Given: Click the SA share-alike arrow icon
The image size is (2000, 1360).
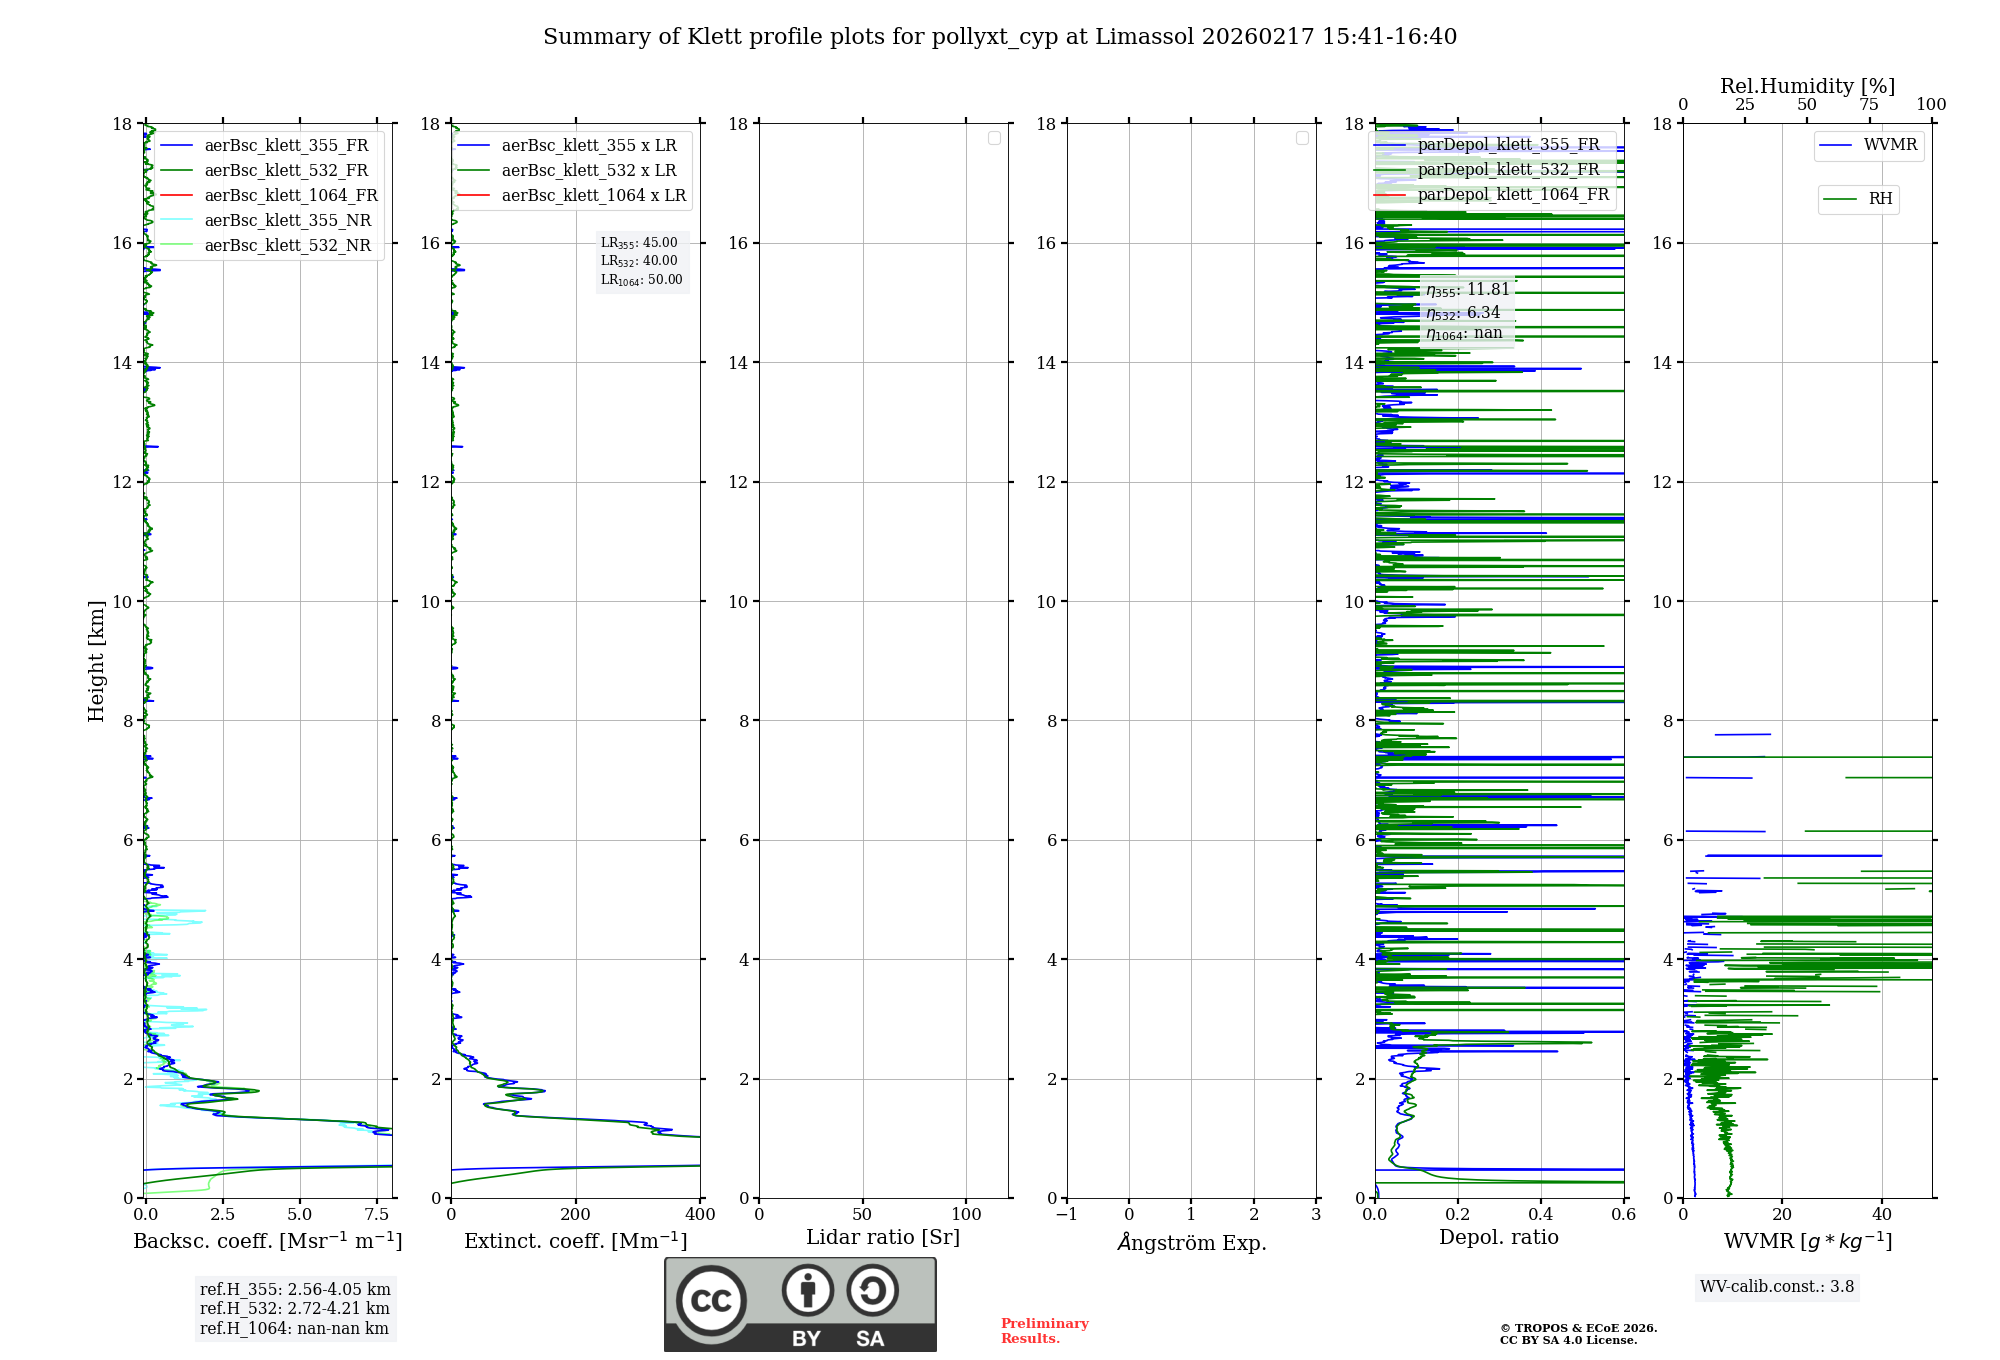Looking at the screenshot, I should point(872,1290).
